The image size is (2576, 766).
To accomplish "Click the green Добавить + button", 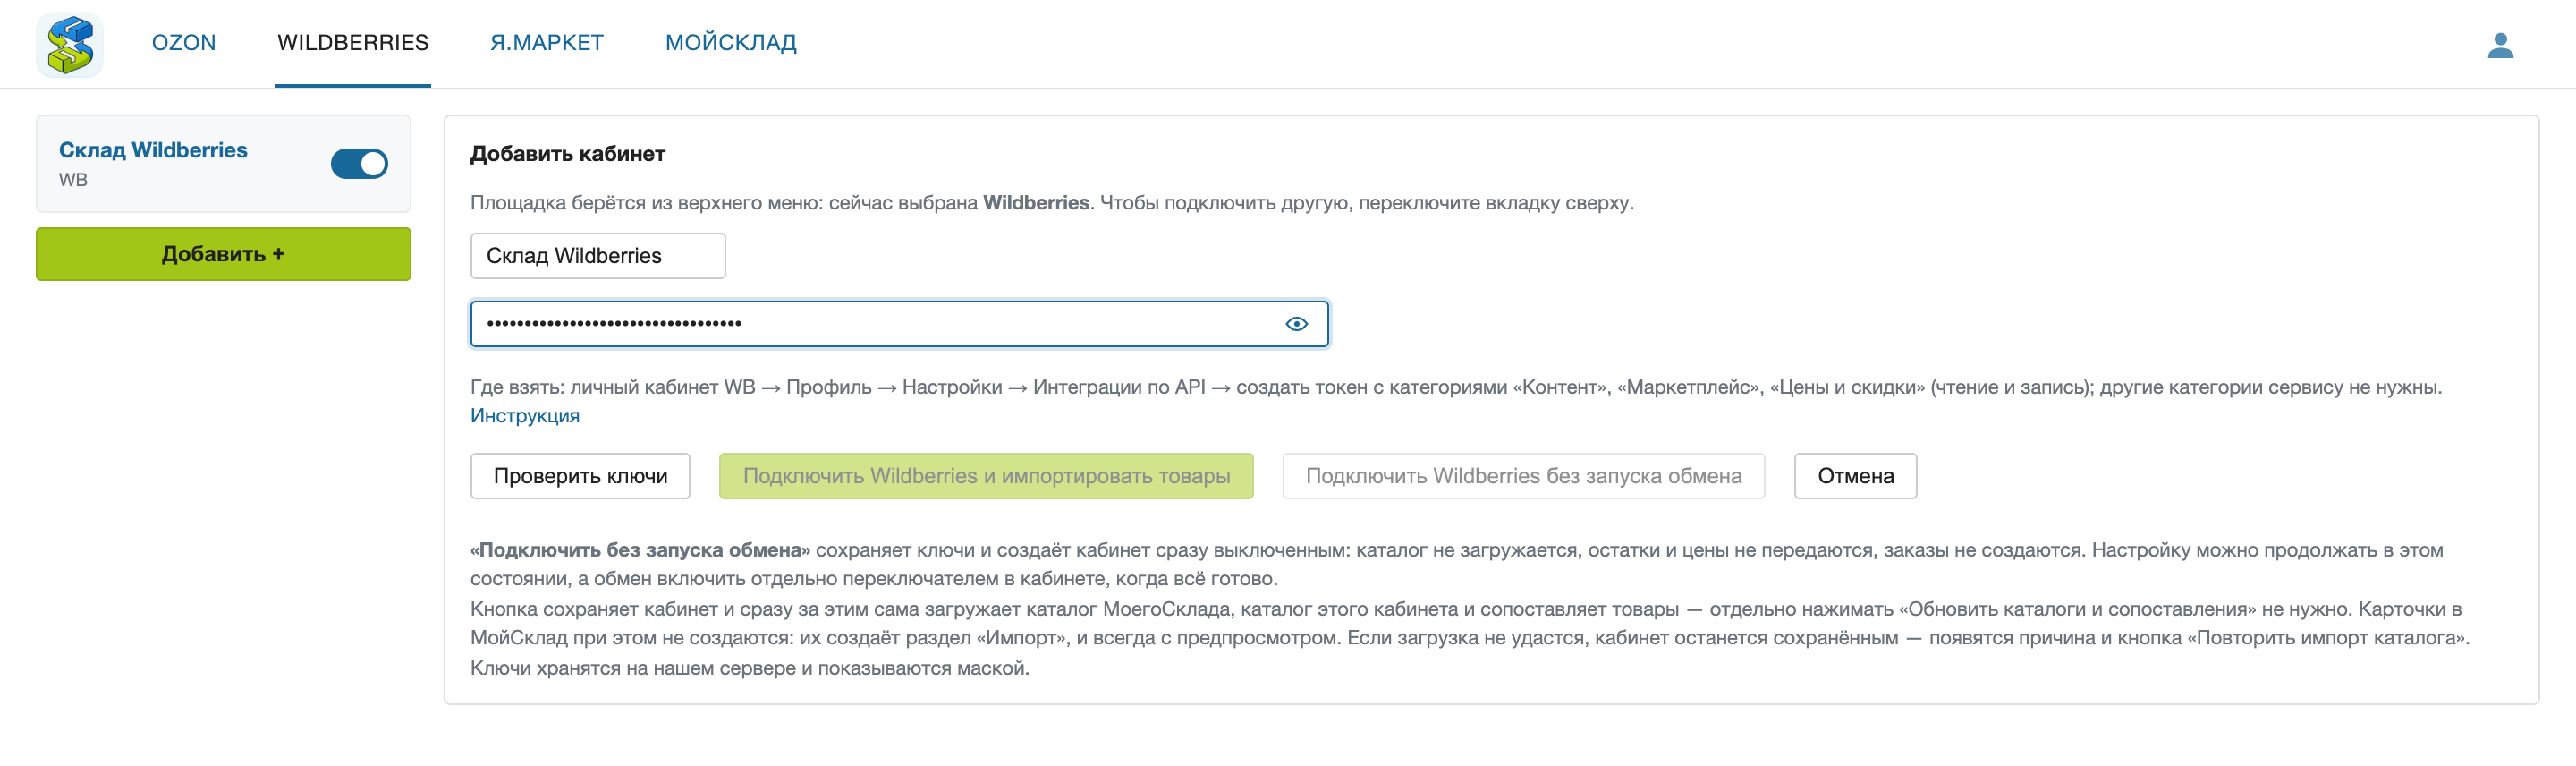I will pos(223,254).
